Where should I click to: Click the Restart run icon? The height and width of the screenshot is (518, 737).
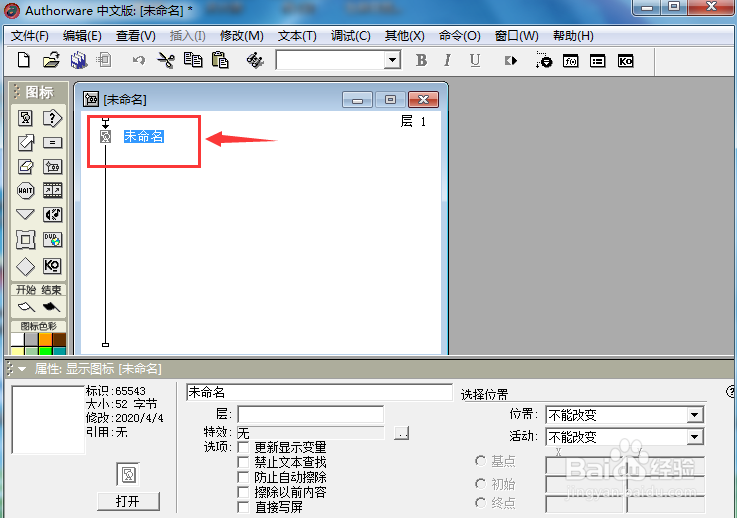[511, 61]
